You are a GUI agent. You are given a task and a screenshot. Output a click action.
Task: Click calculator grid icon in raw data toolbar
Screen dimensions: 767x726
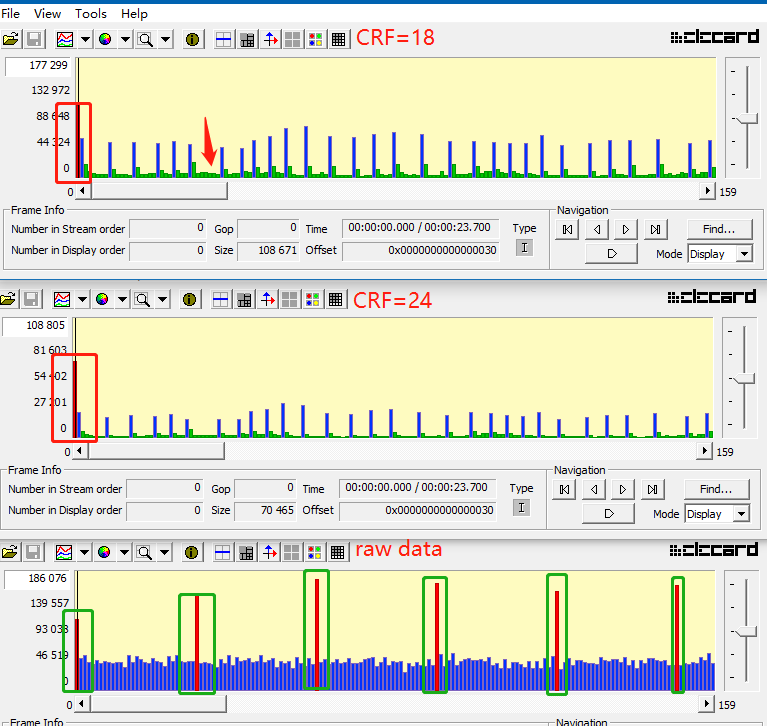247,552
